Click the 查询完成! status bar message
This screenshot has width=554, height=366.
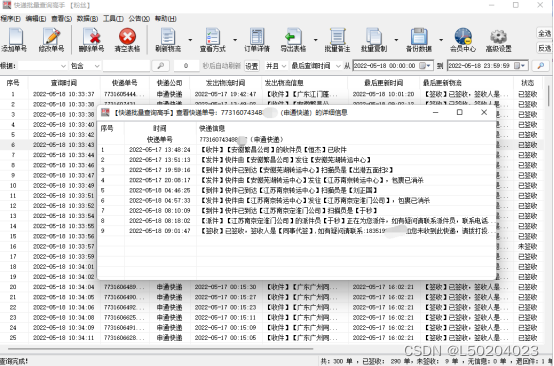click(14, 361)
